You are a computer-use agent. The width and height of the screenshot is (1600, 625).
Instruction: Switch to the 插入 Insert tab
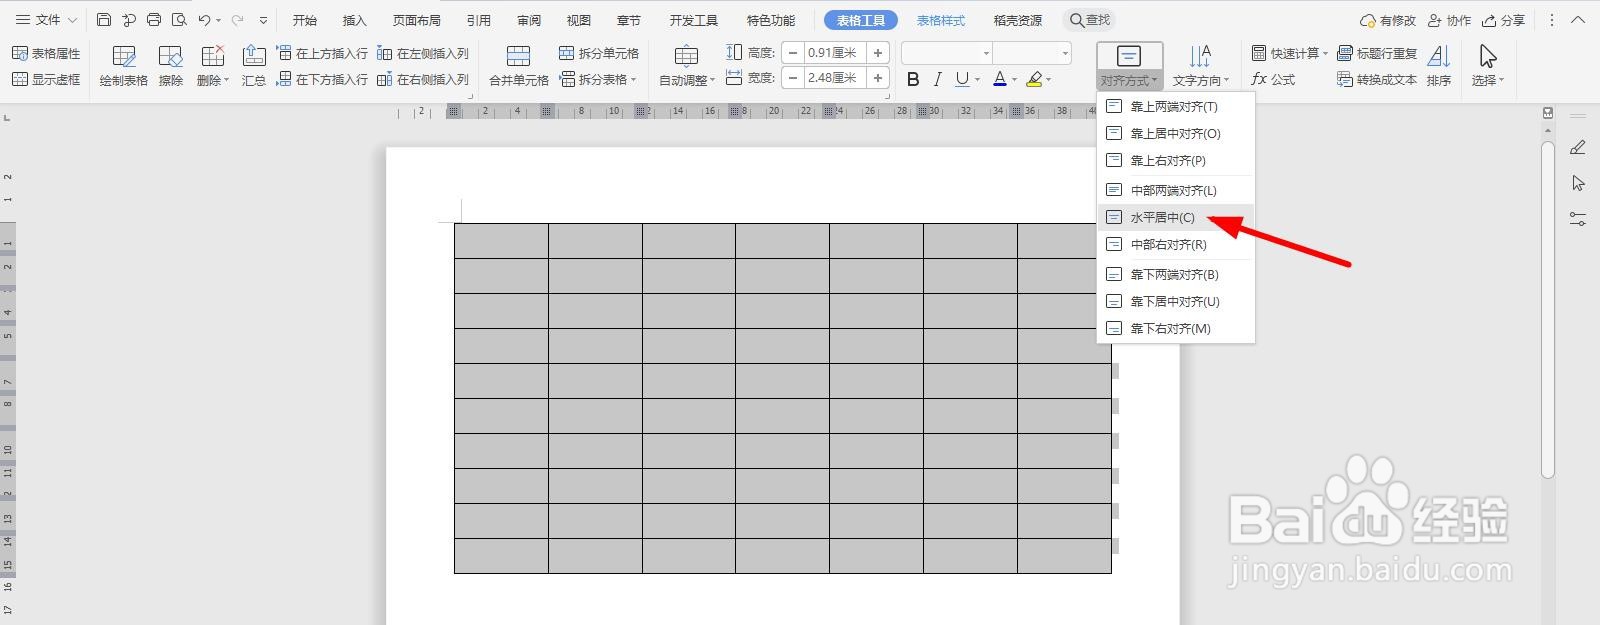pyautogui.click(x=354, y=20)
